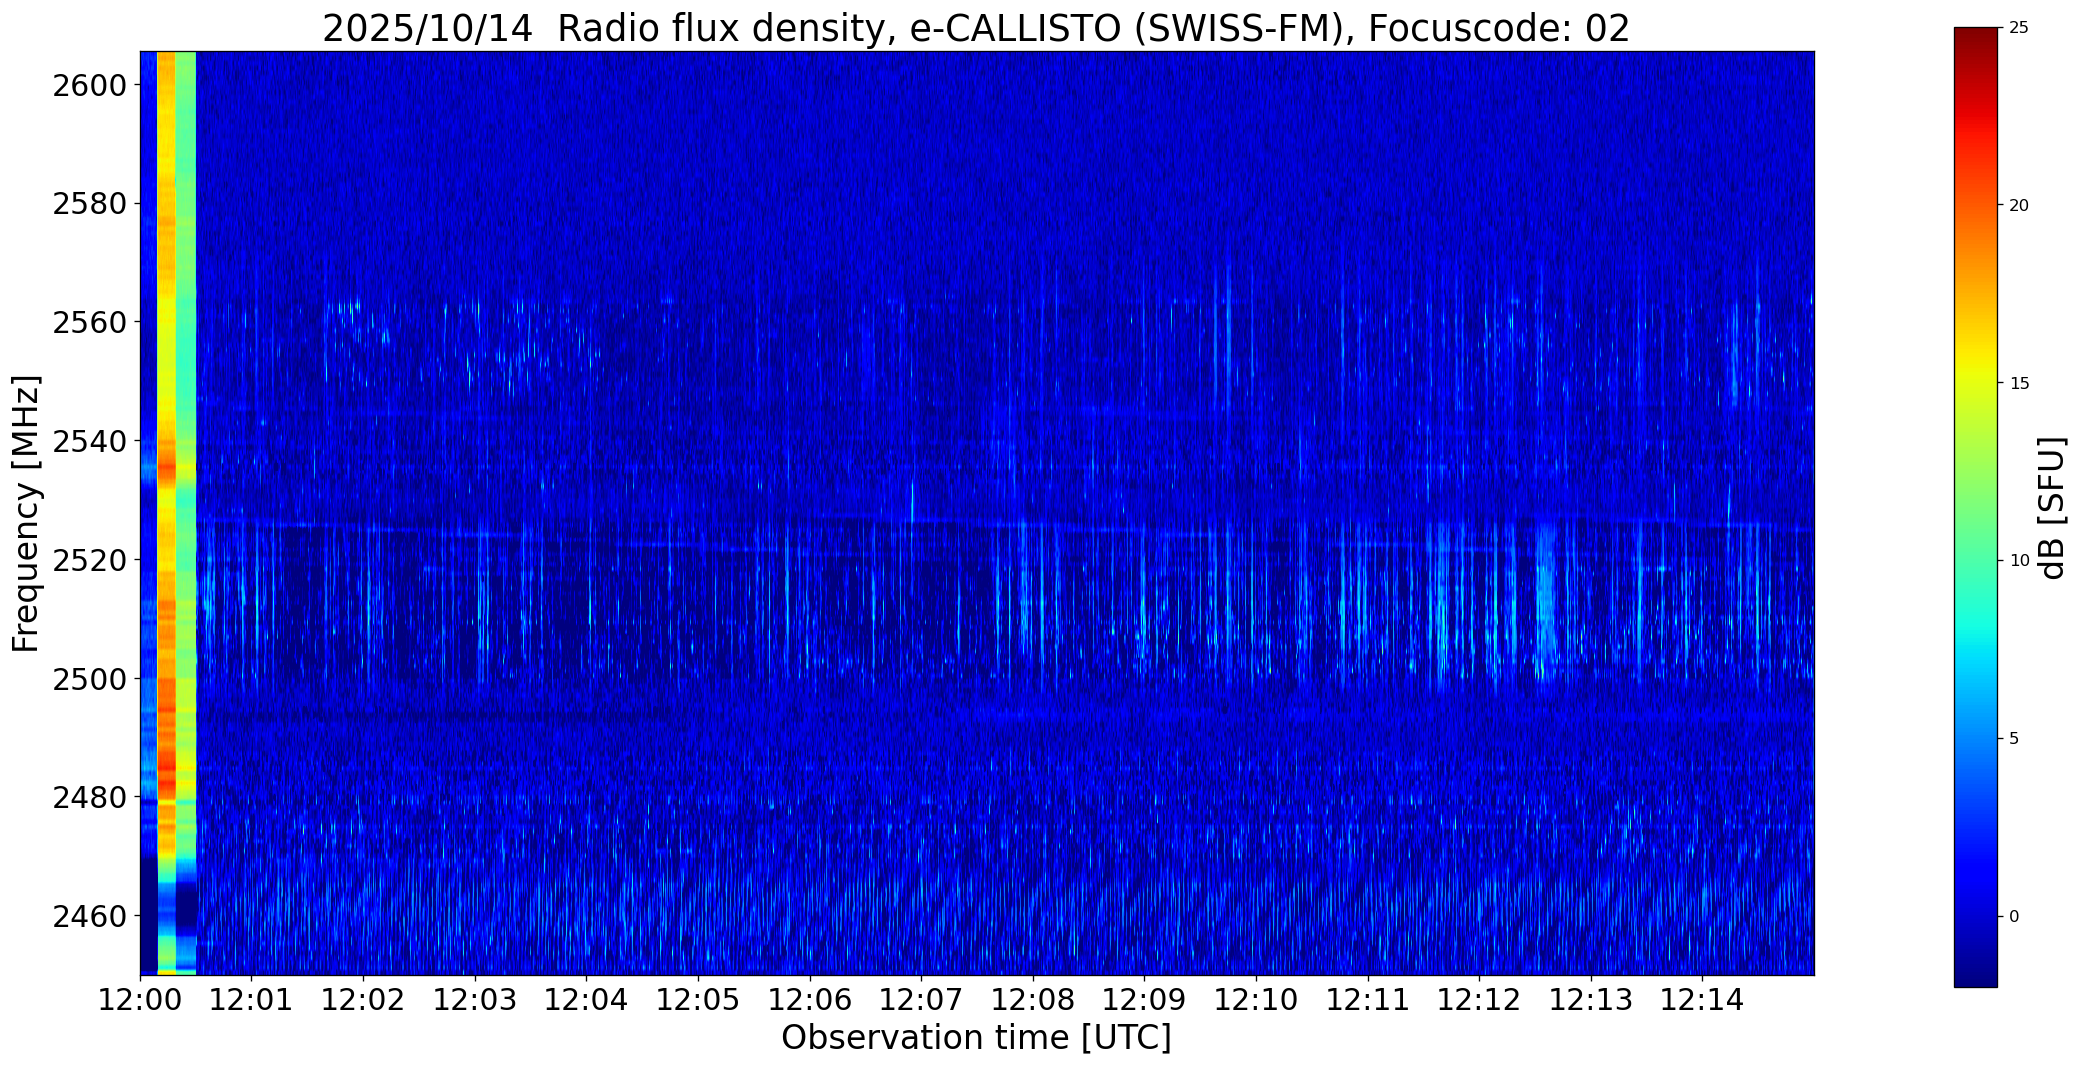Pick the colorbar tick value 15
This screenshot has width=2082, height=1067.
pyautogui.click(x=2019, y=384)
